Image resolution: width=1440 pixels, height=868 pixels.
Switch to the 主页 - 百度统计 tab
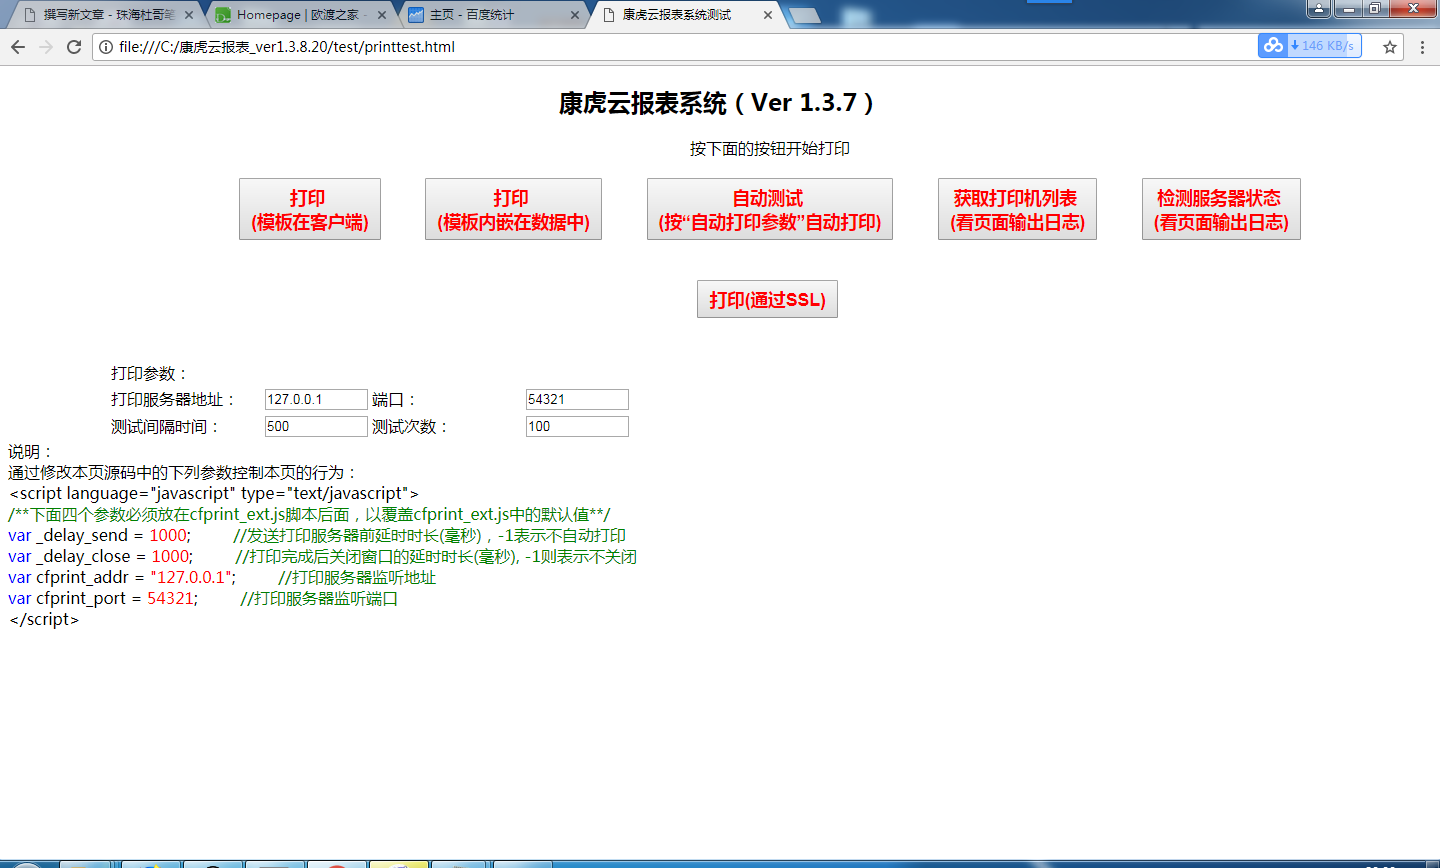492,15
